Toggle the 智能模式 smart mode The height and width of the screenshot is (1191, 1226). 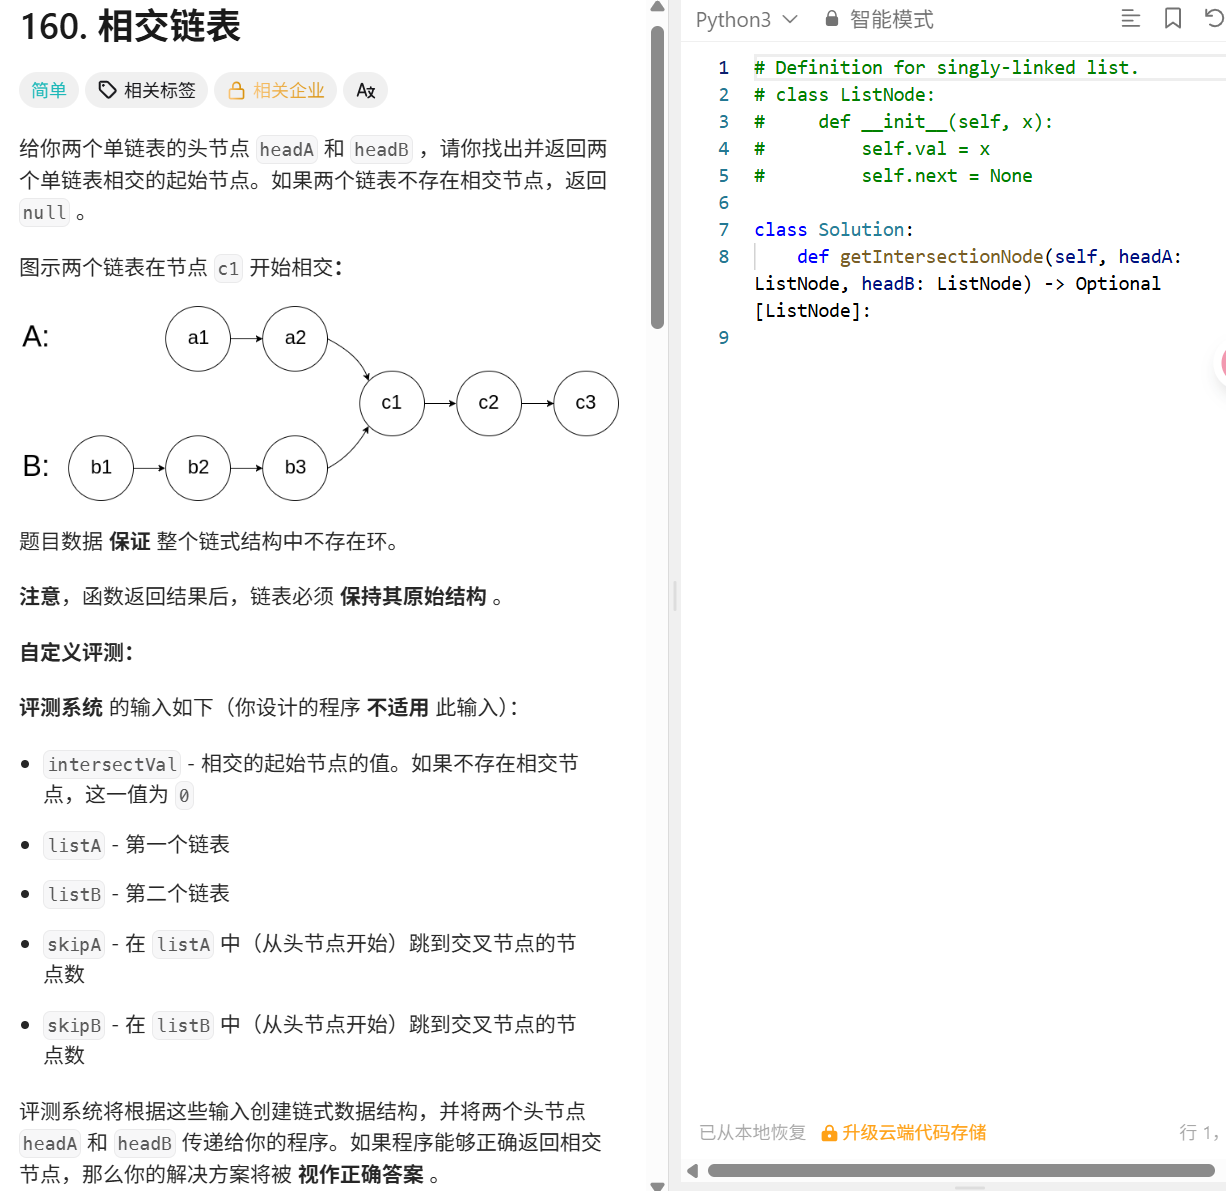point(878,19)
